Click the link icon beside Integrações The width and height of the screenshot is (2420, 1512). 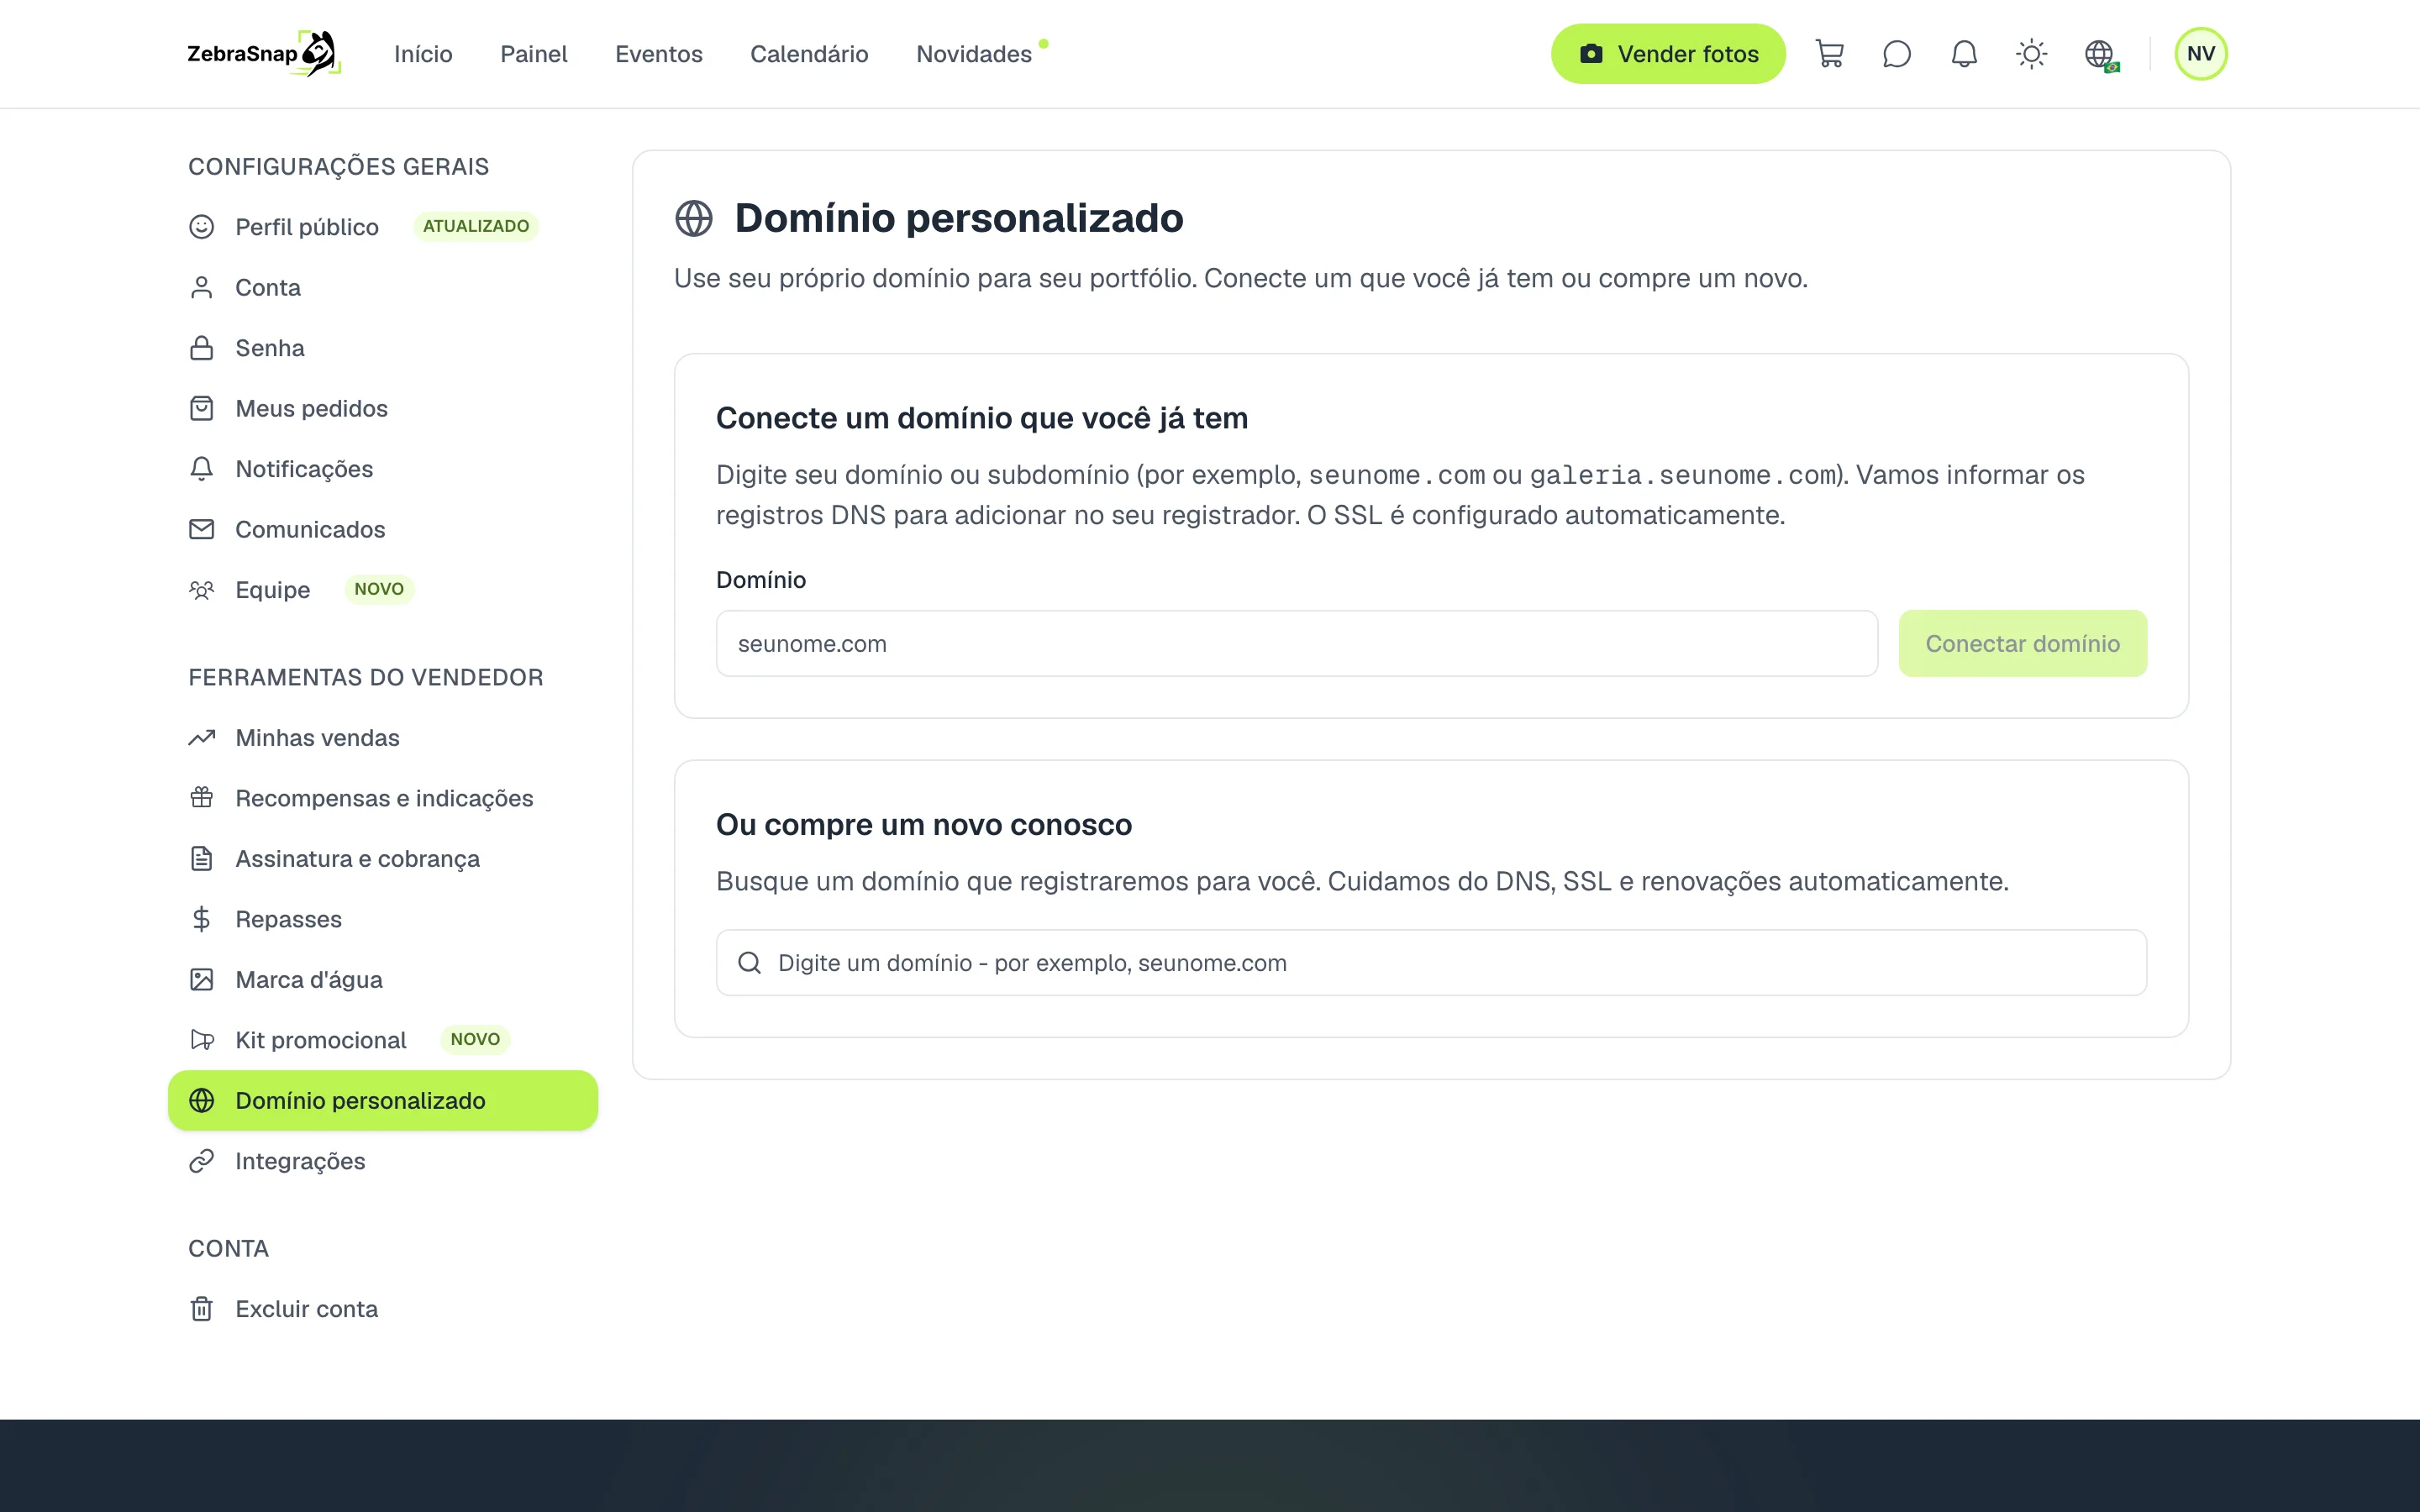pyautogui.click(x=202, y=1161)
